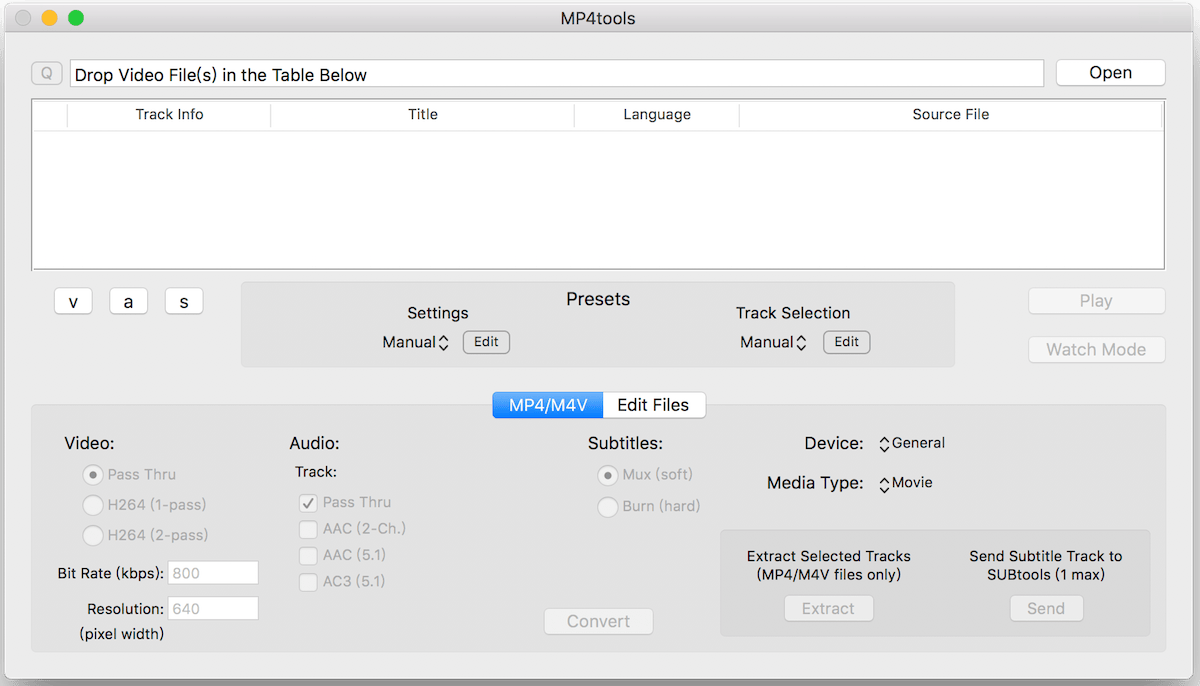This screenshot has height=686, width=1200.
Task: Click the drop video file path field
Action: pyautogui.click(x=556, y=74)
